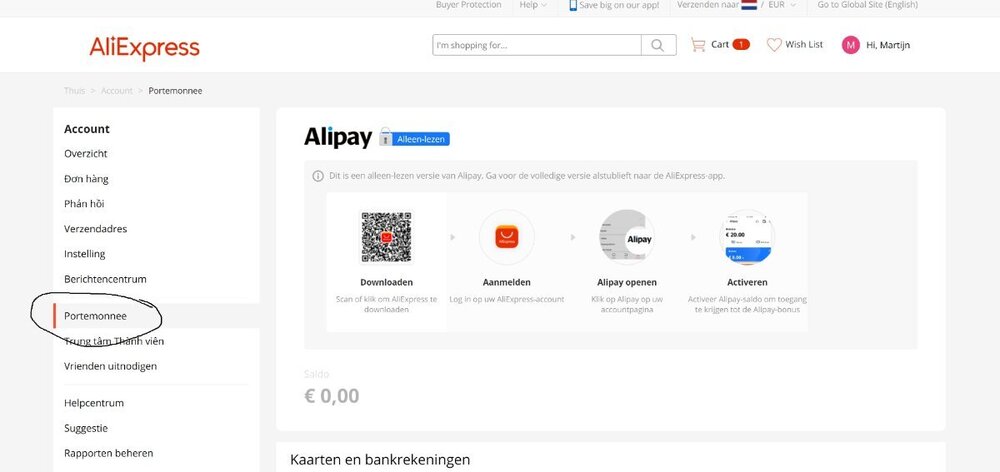Click the orange Aanmelden app icon
The width and height of the screenshot is (1000, 472).
(506, 236)
